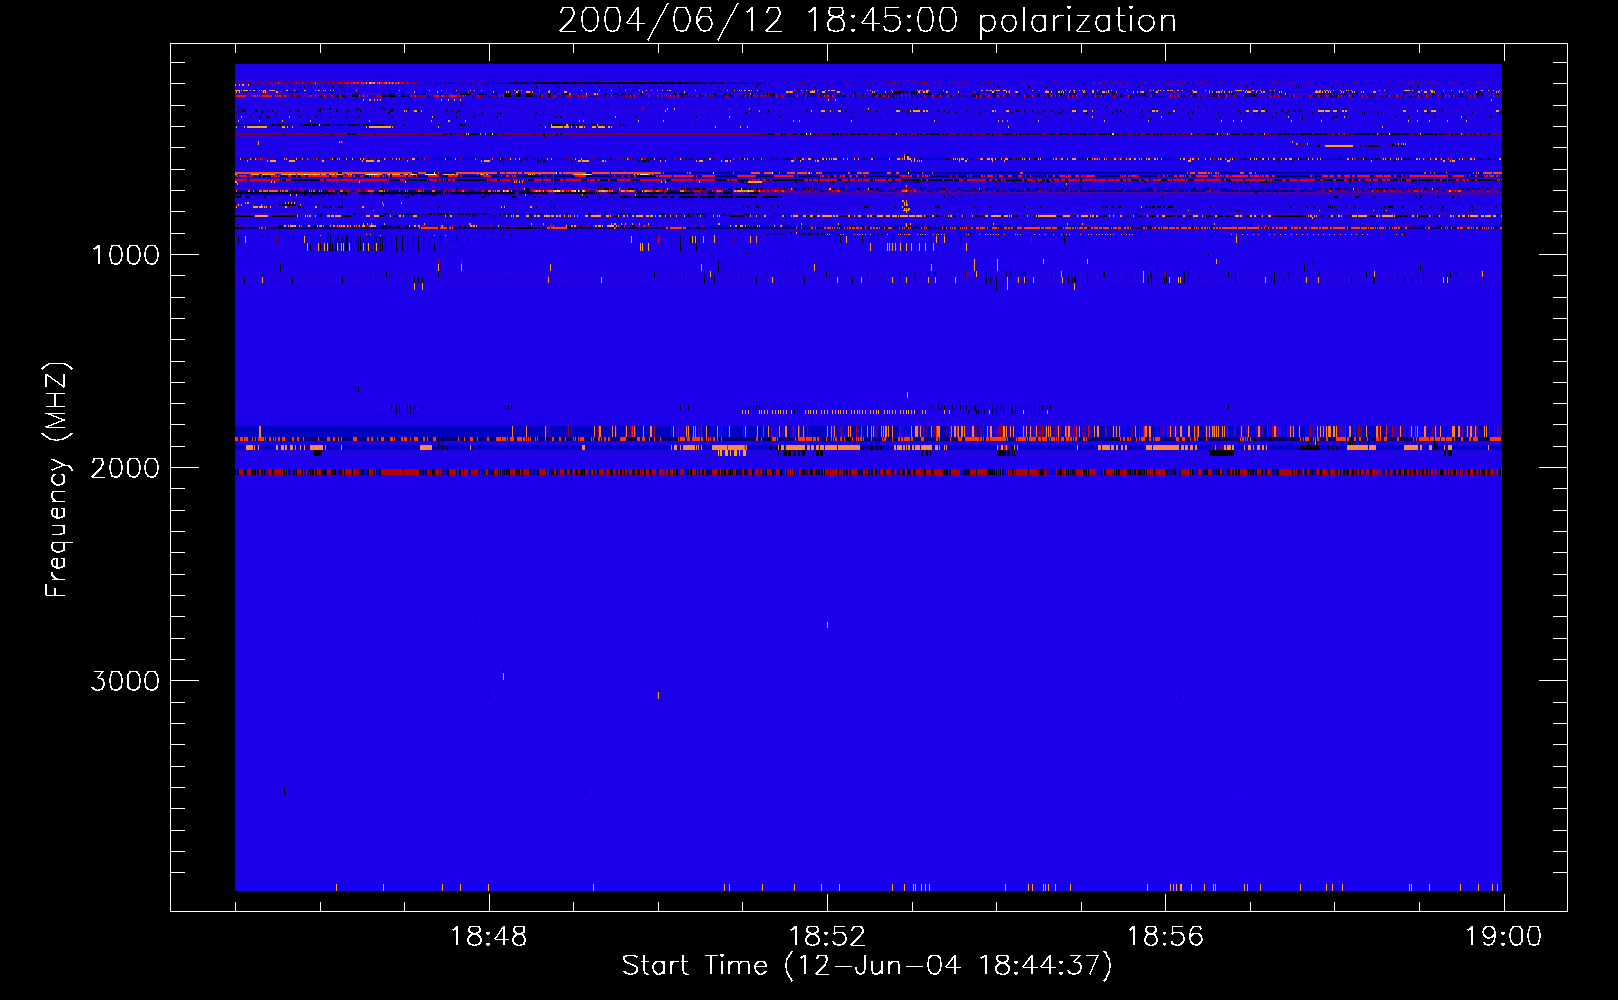Click the red interference band near 2000 MHz
The image size is (1618, 1000).
click(868, 472)
